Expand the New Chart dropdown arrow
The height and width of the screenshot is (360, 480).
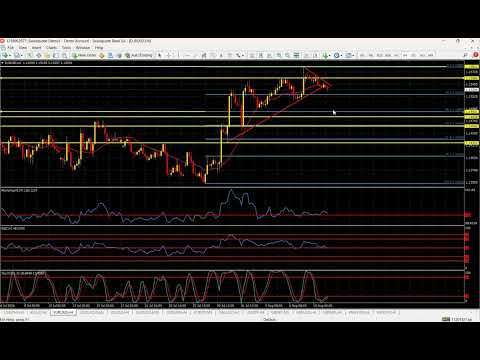10,55
